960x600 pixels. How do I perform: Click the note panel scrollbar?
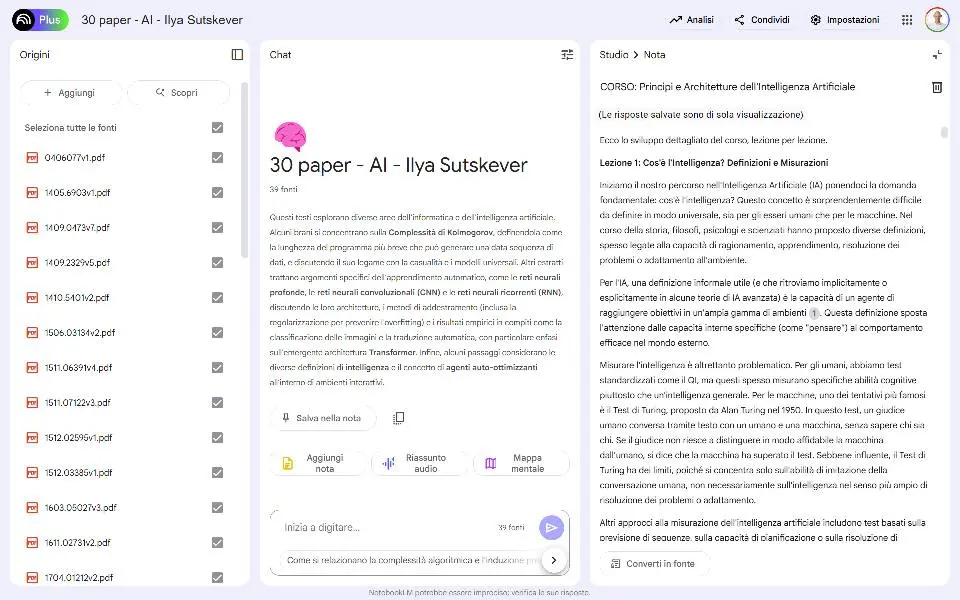(944, 132)
